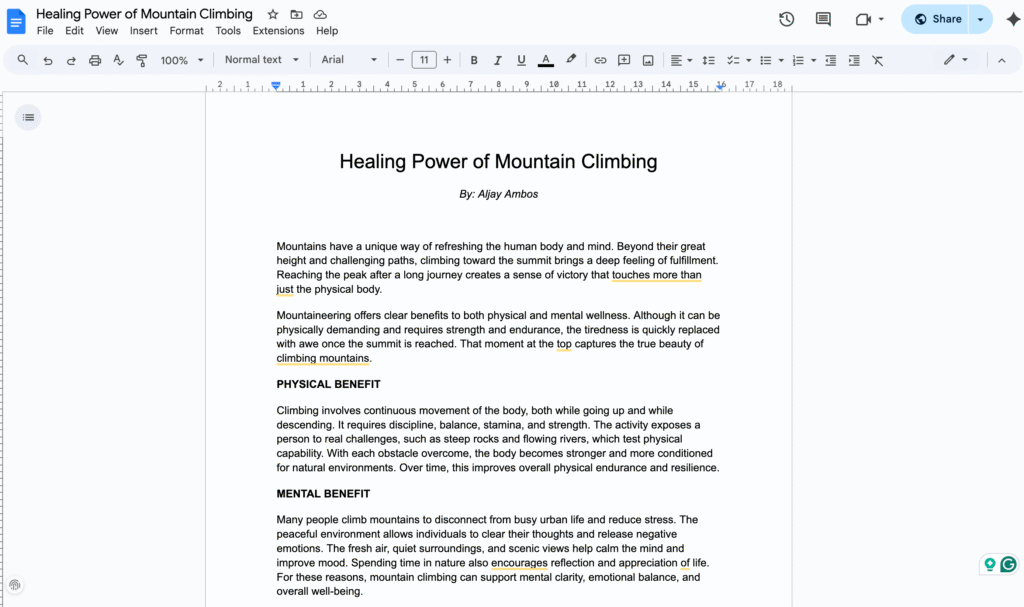Open the Arial font dropdown
The height and width of the screenshot is (607, 1024).
point(349,59)
